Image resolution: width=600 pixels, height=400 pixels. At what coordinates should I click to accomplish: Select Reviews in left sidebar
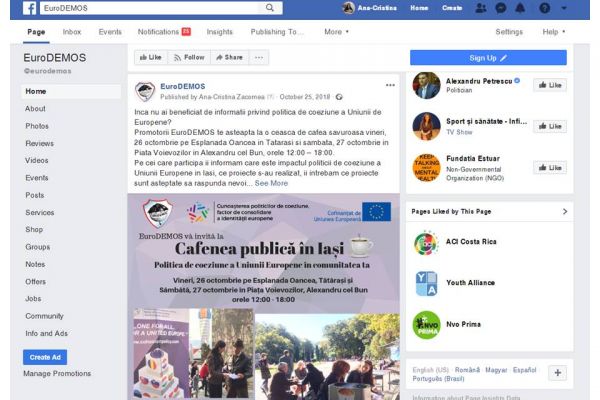point(39,144)
